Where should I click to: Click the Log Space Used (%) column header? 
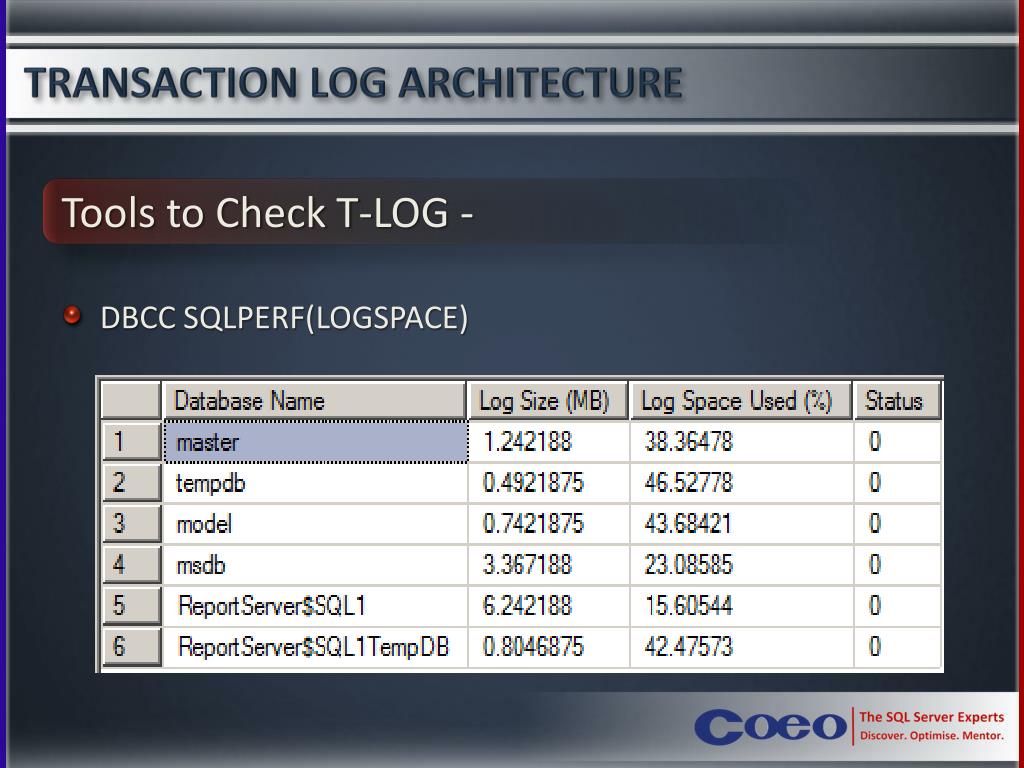(741, 400)
